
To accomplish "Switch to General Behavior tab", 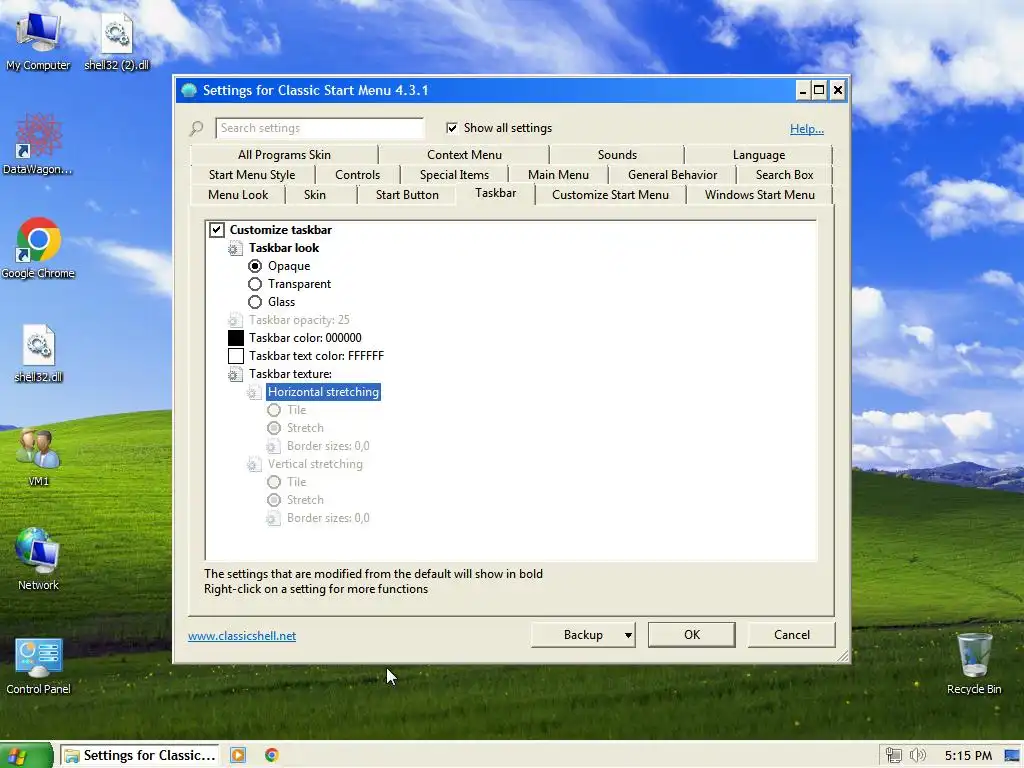I will coord(673,175).
